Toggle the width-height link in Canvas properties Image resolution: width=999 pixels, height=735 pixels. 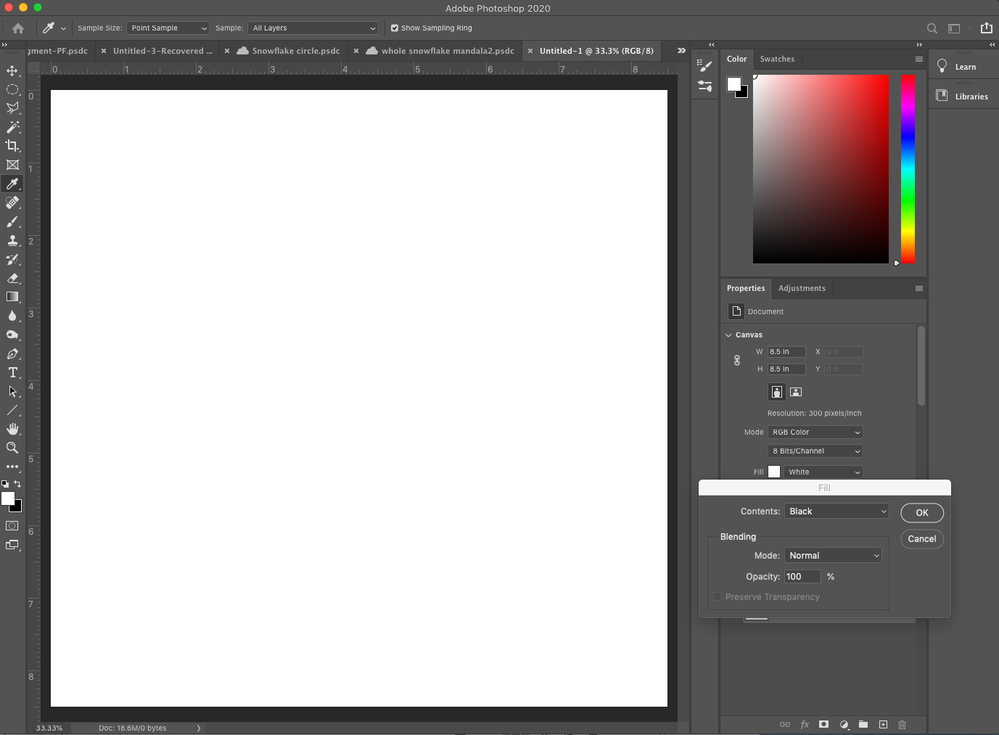pos(736,360)
